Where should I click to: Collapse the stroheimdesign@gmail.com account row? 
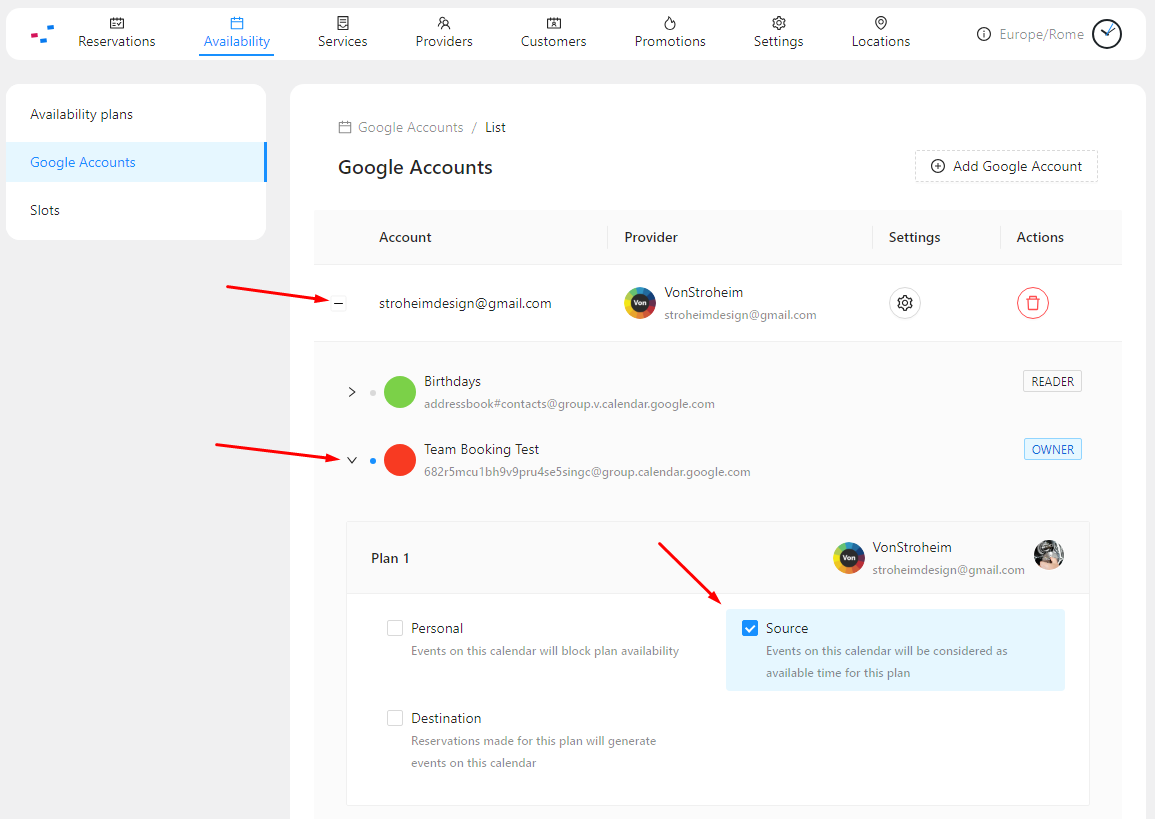(x=339, y=303)
